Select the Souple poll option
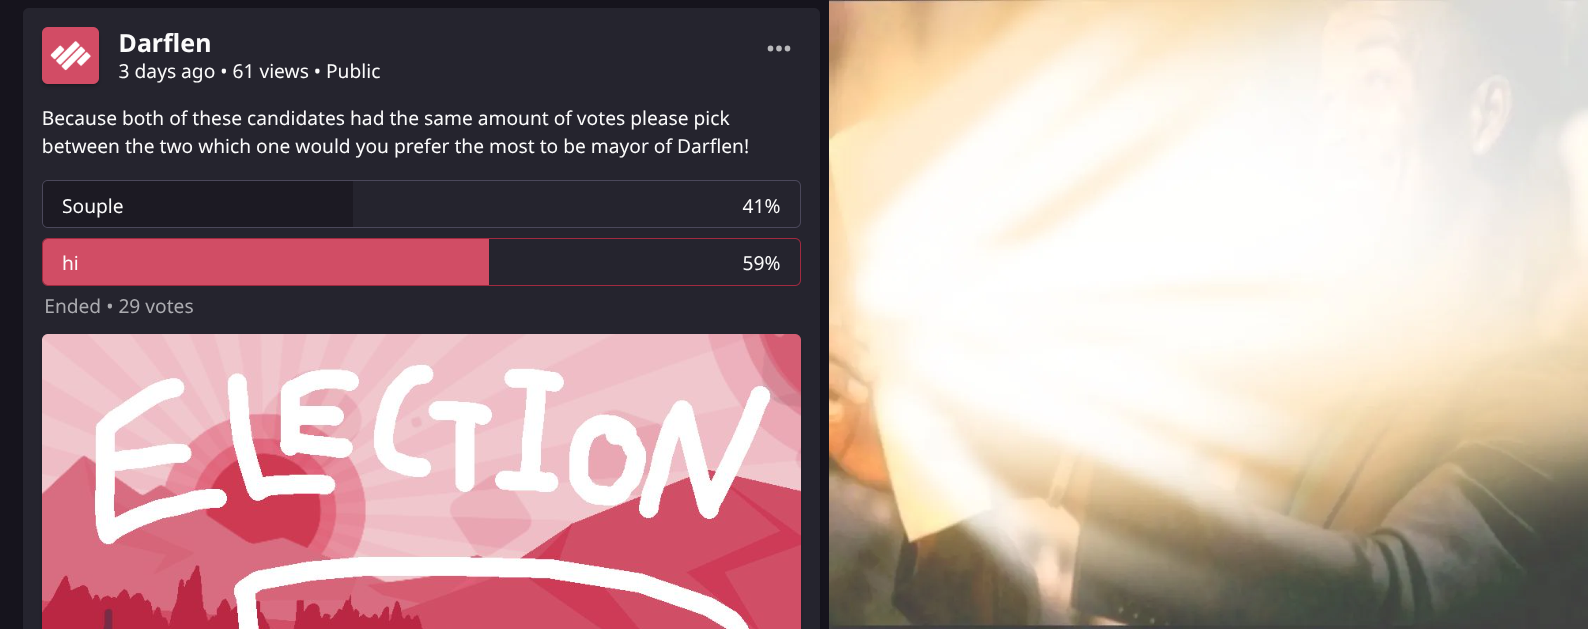Viewport: 1588px width, 629px height. (x=421, y=204)
